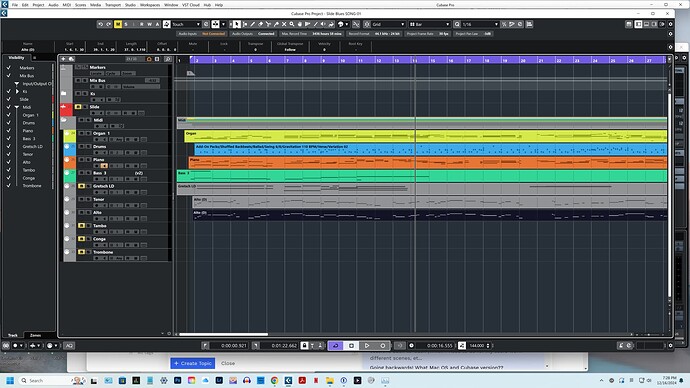Viewport: 690px width, 388px height.
Task: Uncheck Markers in Visibility list
Action: point(8,68)
